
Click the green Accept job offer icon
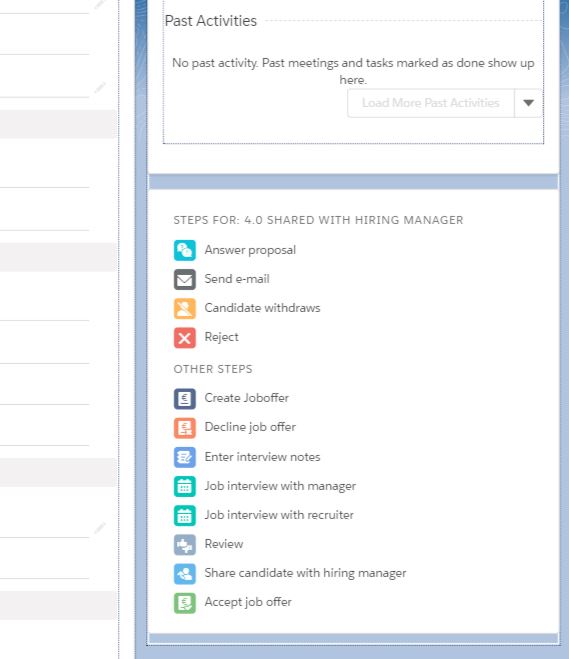coord(184,603)
